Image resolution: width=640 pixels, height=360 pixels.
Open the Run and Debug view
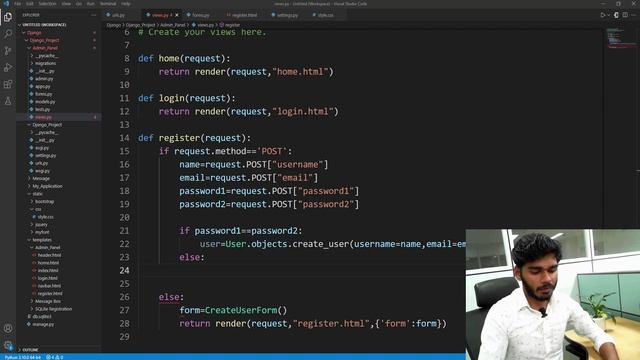(x=8, y=67)
